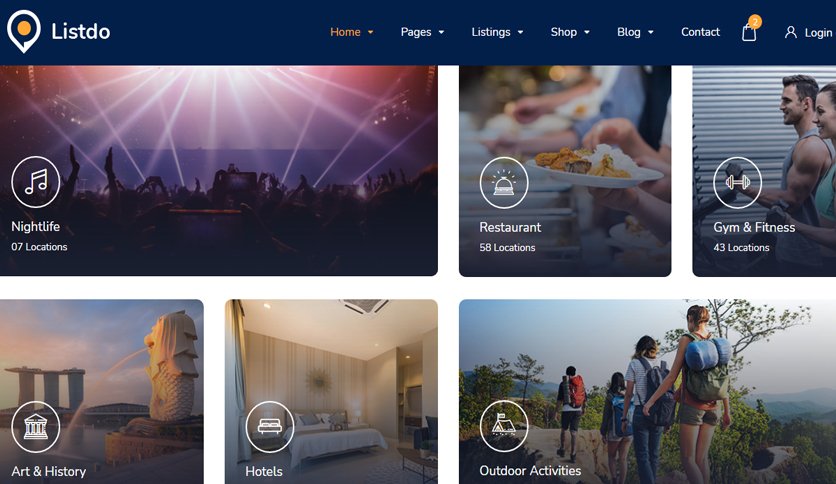Open the Blog menu item
The image size is (836, 484).
(629, 32)
